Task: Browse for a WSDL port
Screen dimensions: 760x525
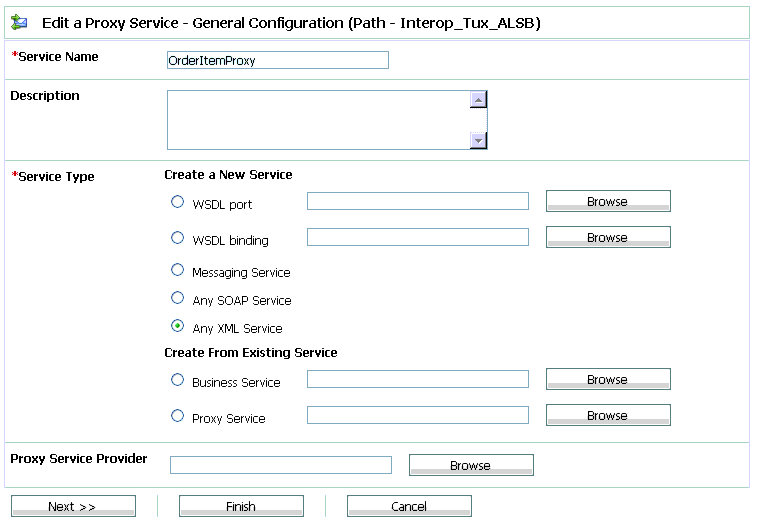Action: coord(608,201)
